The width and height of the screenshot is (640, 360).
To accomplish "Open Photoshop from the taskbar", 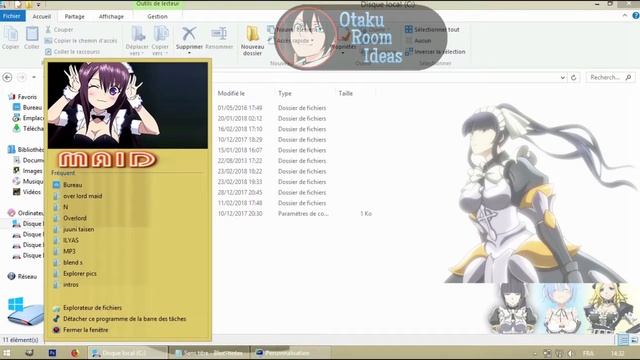I will (52, 353).
